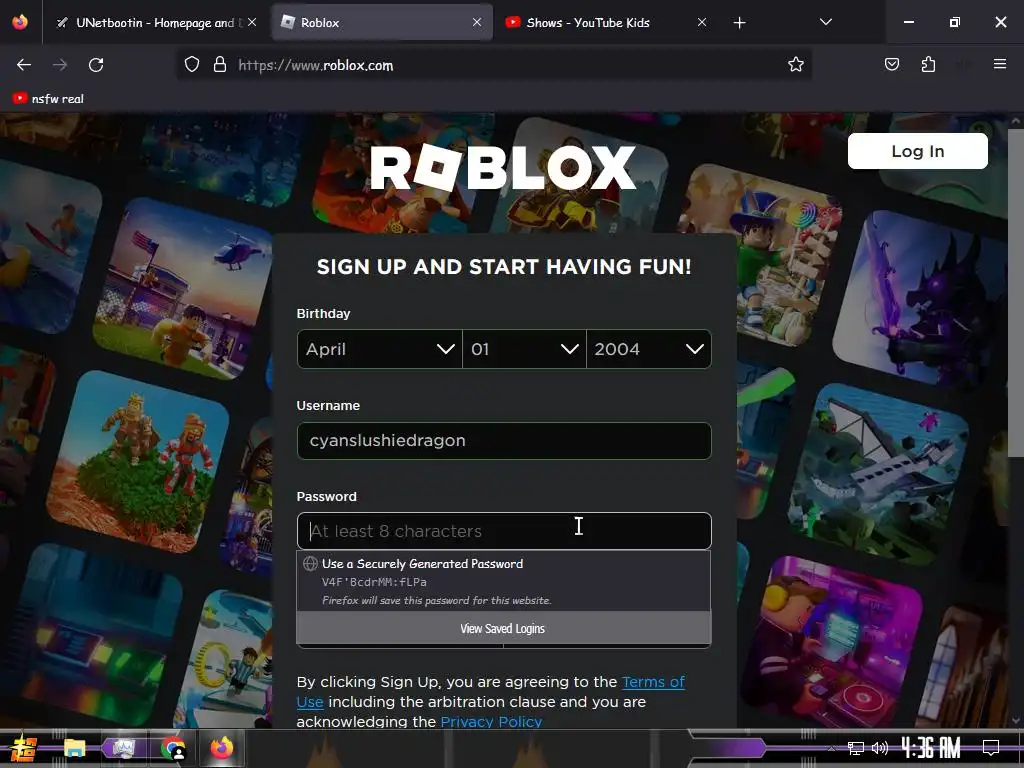
Task: Open the Privacy Policy link
Action: [x=491, y=722]
